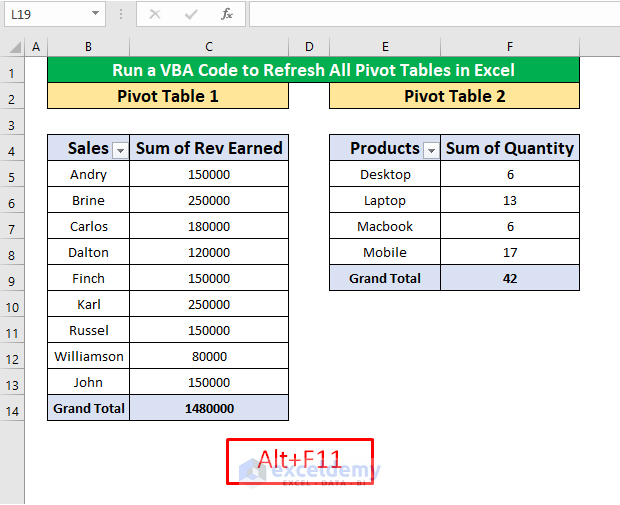Image resolution: width=620 pixels, height=505 pixels.
Task: Select the 180000 value for Carlos
Action: (209, 226)
